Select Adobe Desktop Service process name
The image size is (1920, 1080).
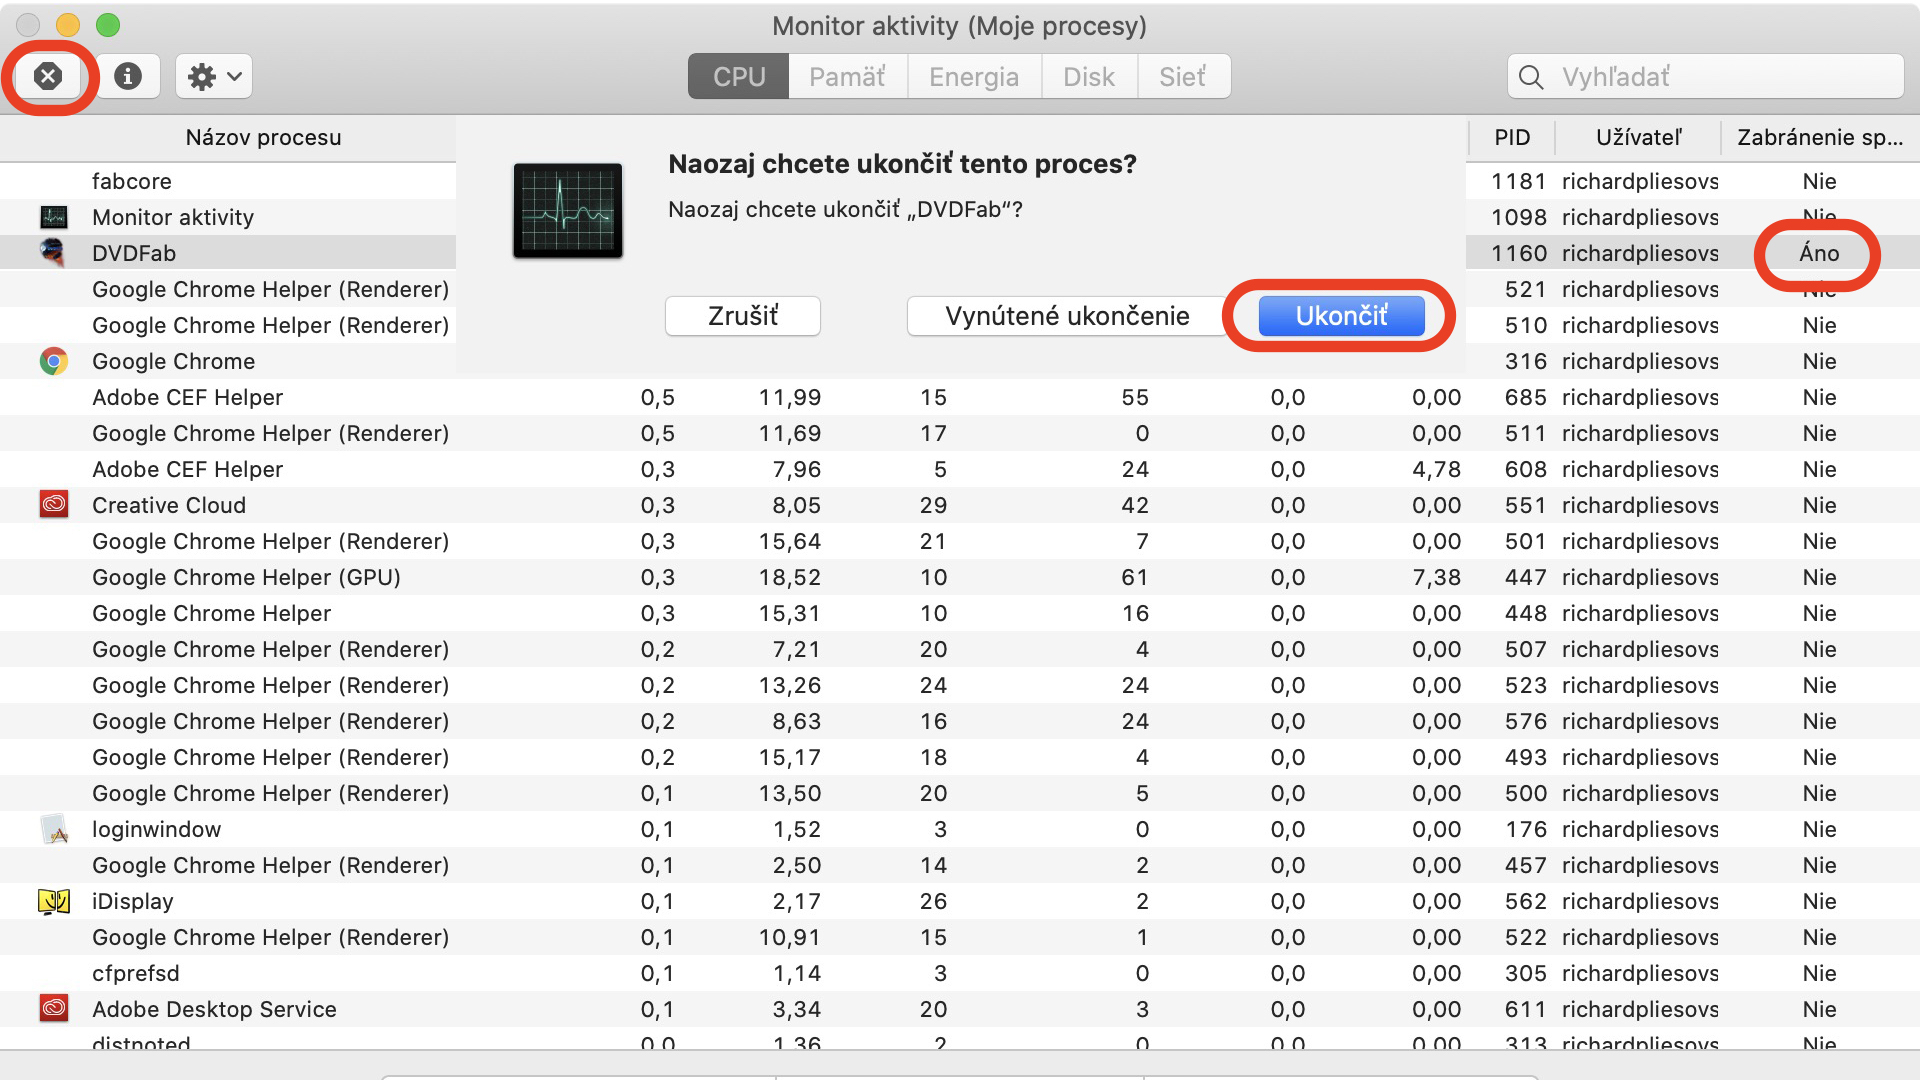[x=214, y=1009]
